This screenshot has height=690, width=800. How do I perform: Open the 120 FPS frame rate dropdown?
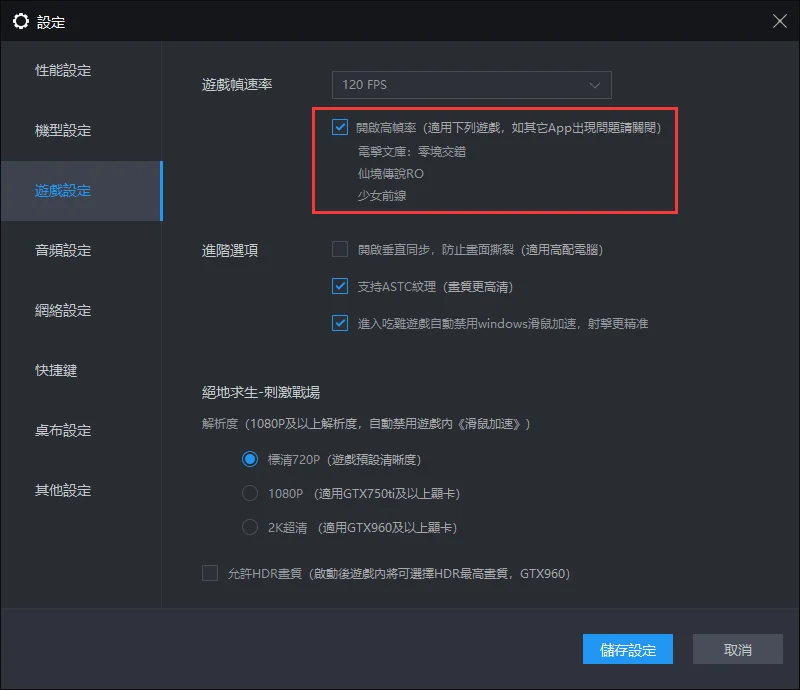pos(471,85)
